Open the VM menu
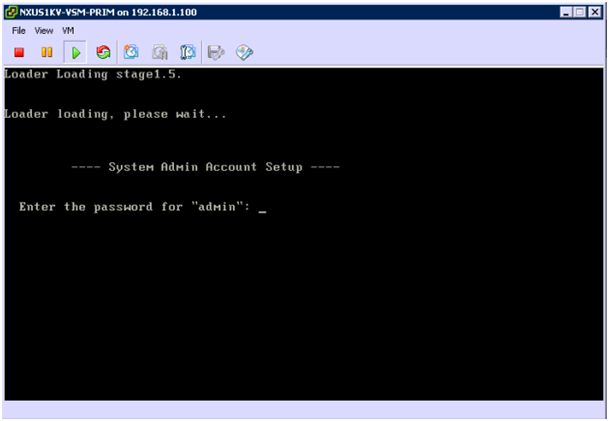Viewport: 609px width, 421px height. 68,31
